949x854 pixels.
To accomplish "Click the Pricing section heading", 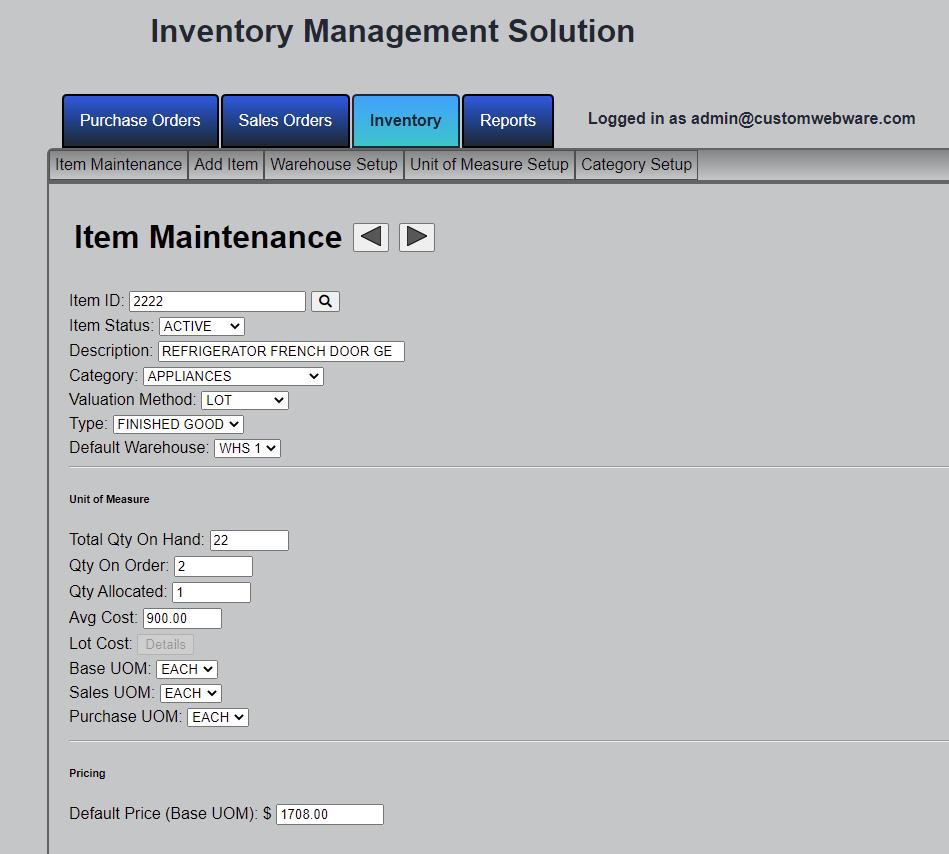I will point(87,774).
